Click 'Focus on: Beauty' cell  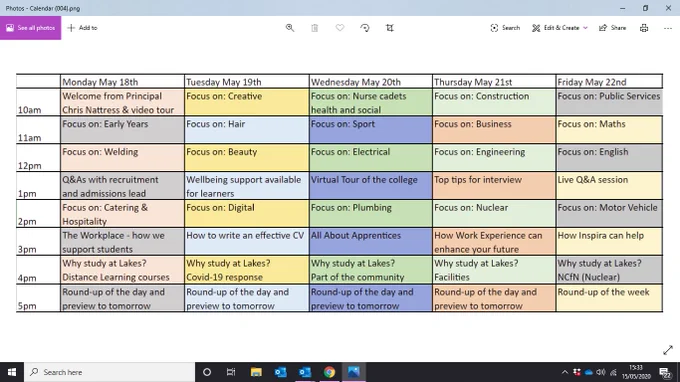tap(246, 158)
